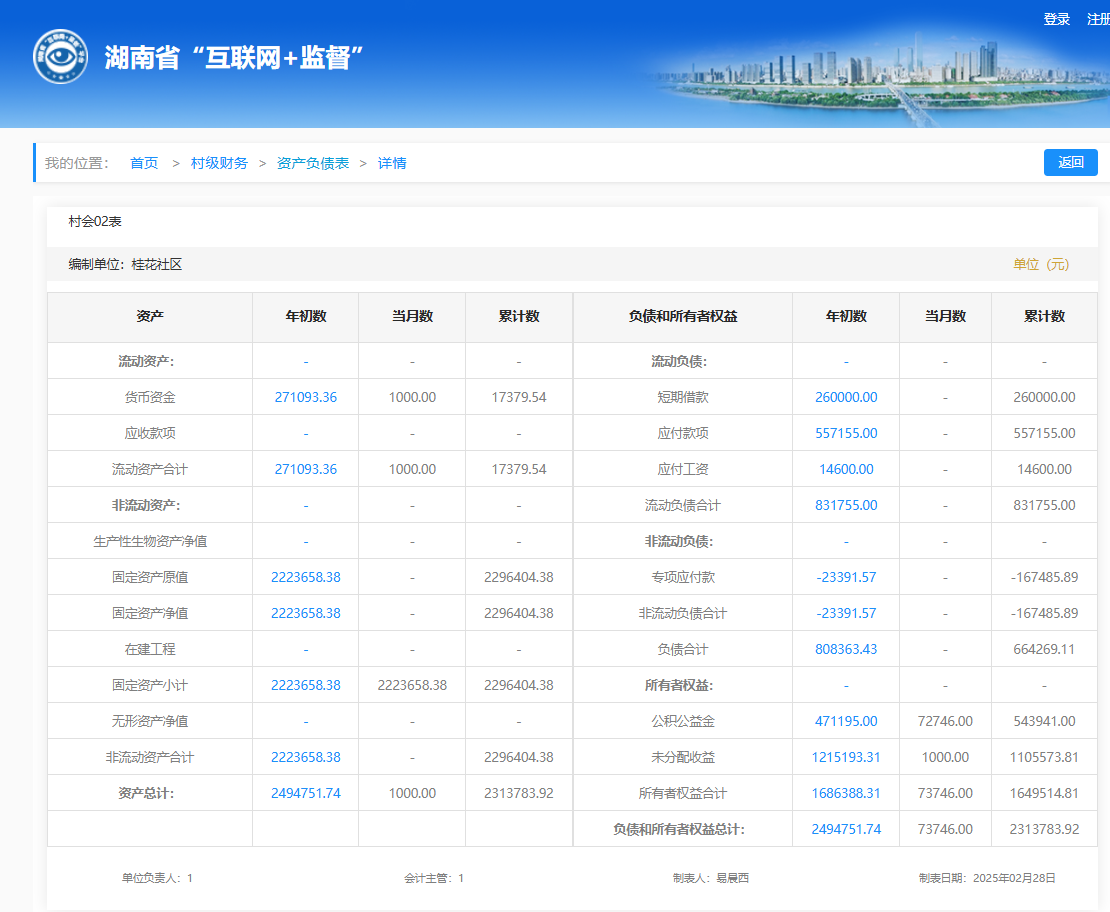Image resolution: width=1110 pixels, height=912 pixels.
Task: Select 专项应付款 累计数 value -167485.89
Action: pyautogui.click(x=1044, y=577)
